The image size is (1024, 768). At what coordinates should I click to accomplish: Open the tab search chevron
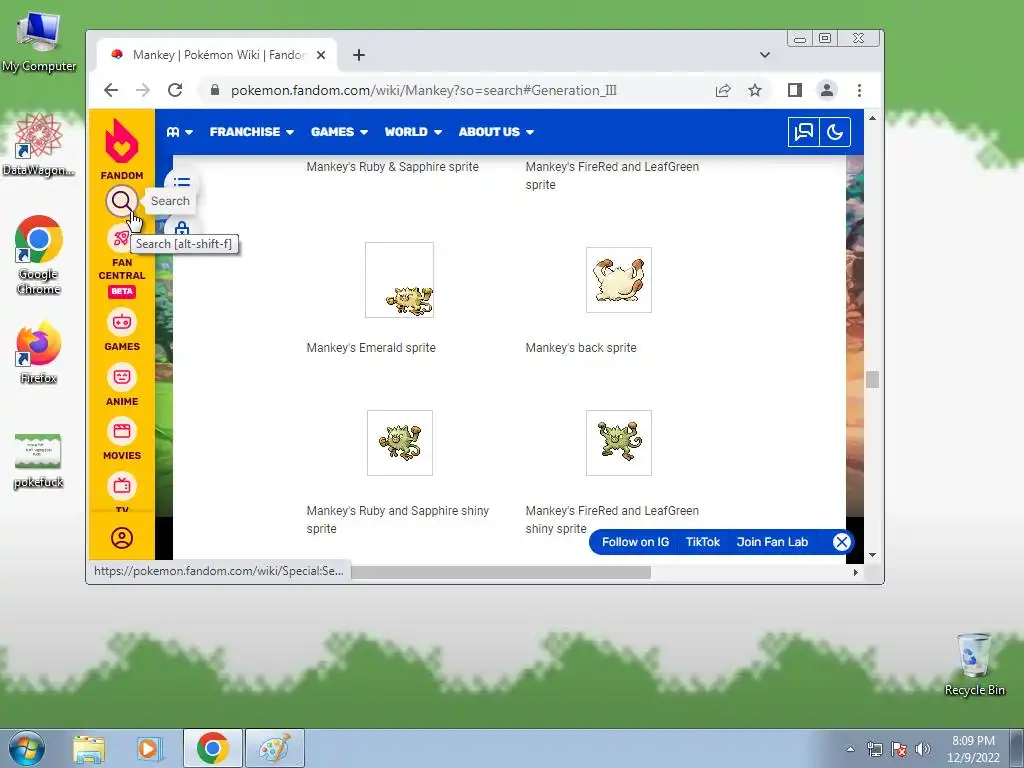click(x=765, y=55)
